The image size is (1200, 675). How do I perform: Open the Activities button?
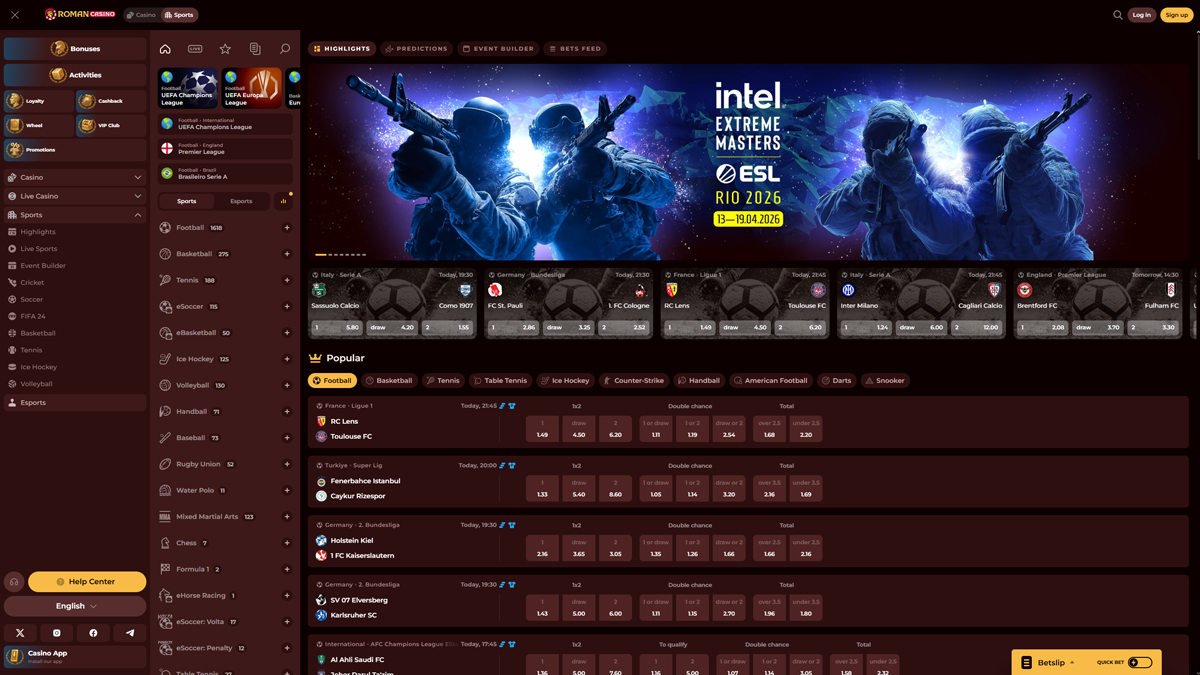(x=75, y=75)
